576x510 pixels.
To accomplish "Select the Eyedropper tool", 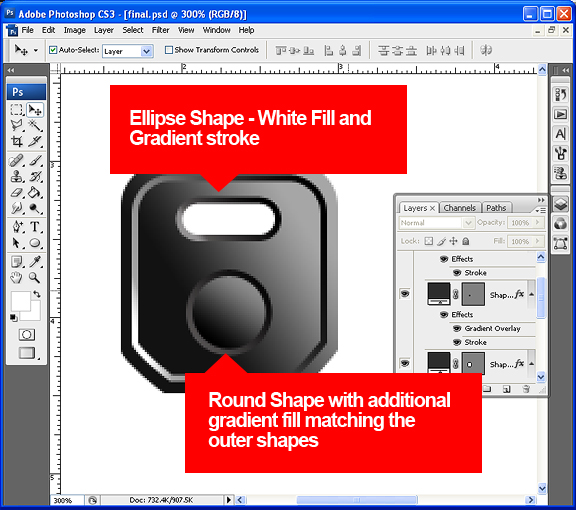I will tap(35, 262).
